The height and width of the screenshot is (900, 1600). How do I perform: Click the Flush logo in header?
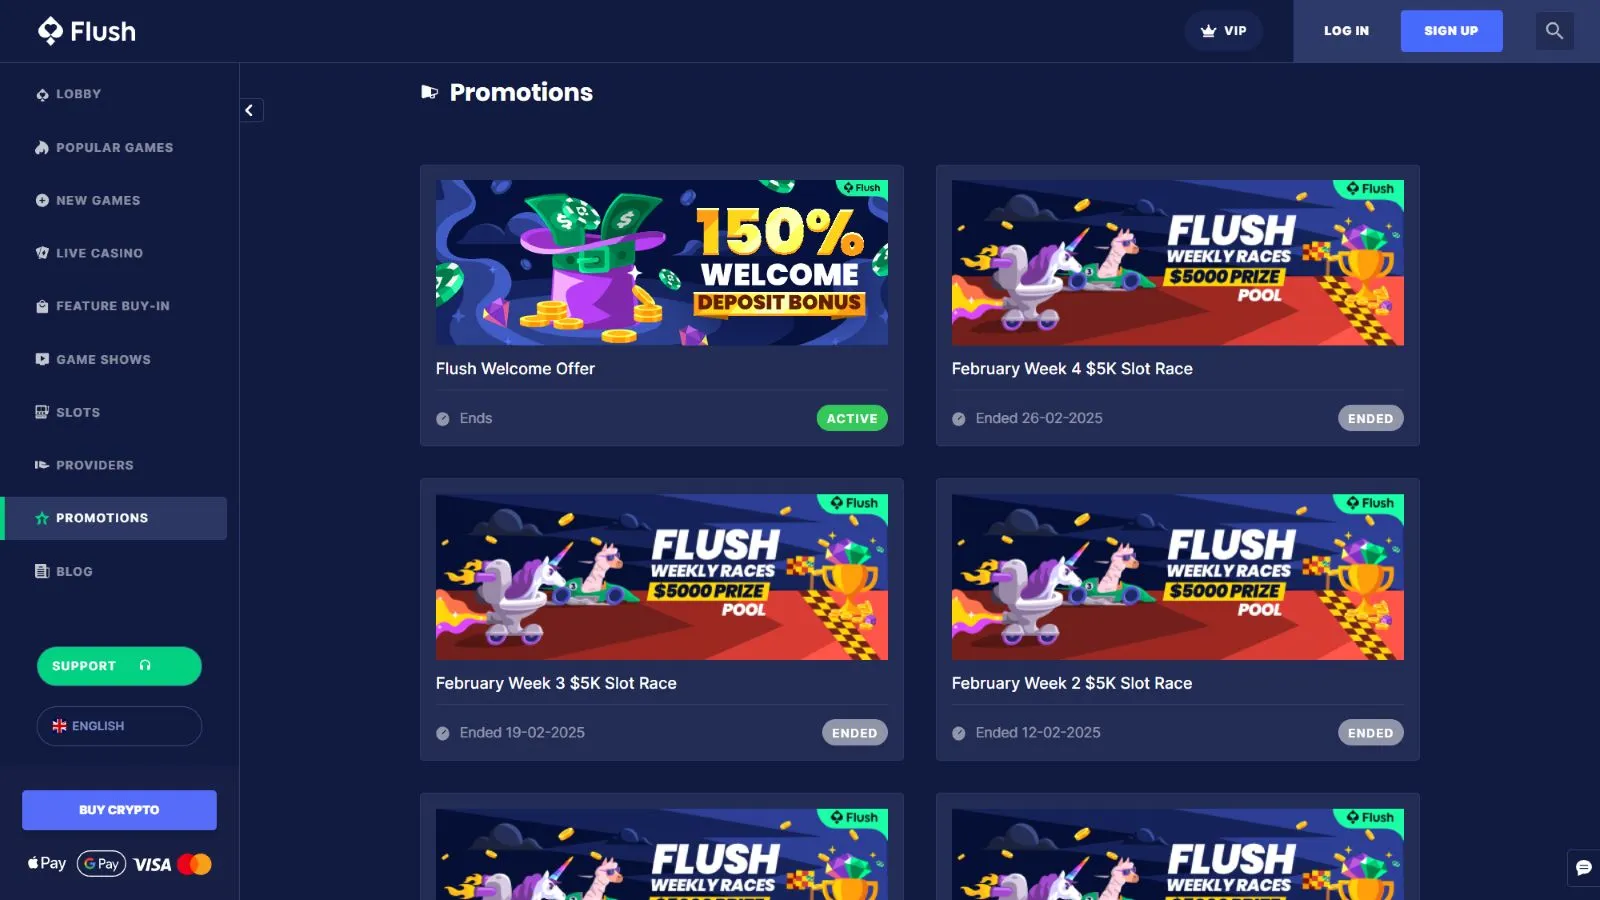click(x=87, y=31)
